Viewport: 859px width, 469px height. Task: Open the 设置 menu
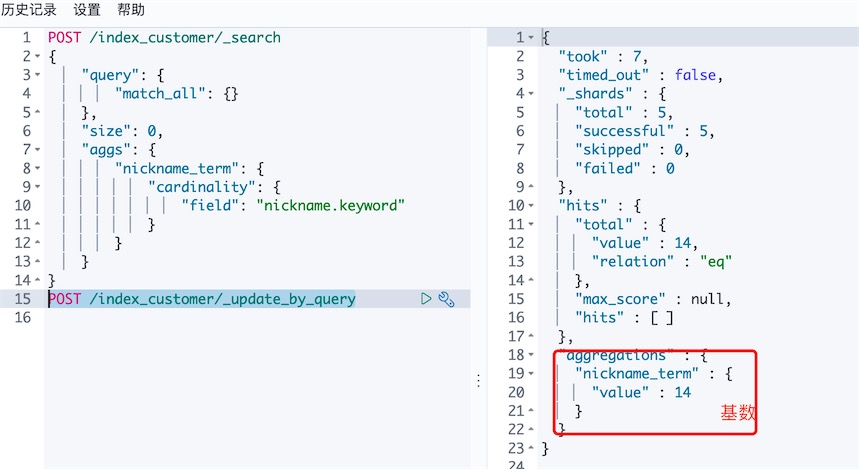pos(87,9)
